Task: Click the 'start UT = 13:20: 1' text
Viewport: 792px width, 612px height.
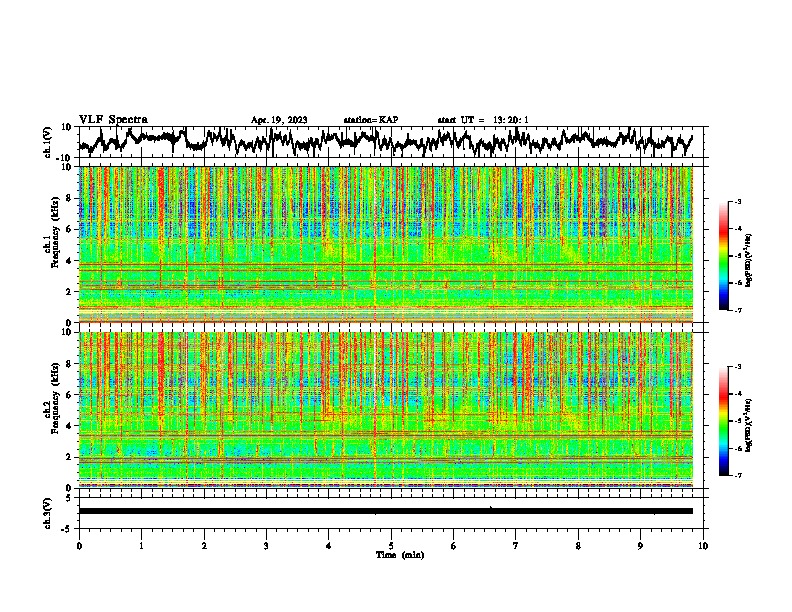Action: click(483, 120)
